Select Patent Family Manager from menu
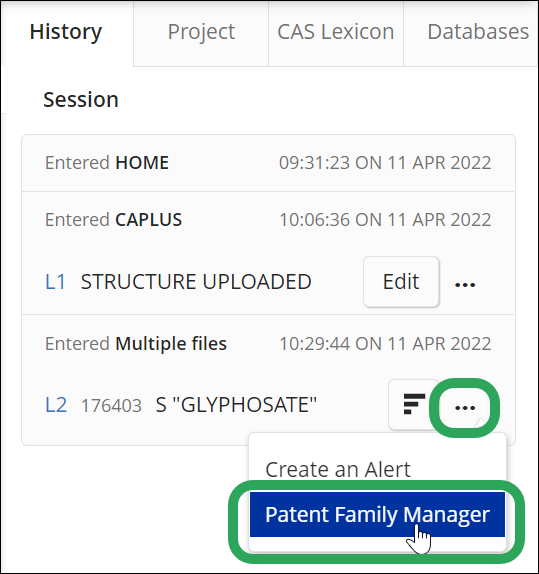Screen dimensions: 539x574 (378, 514)
